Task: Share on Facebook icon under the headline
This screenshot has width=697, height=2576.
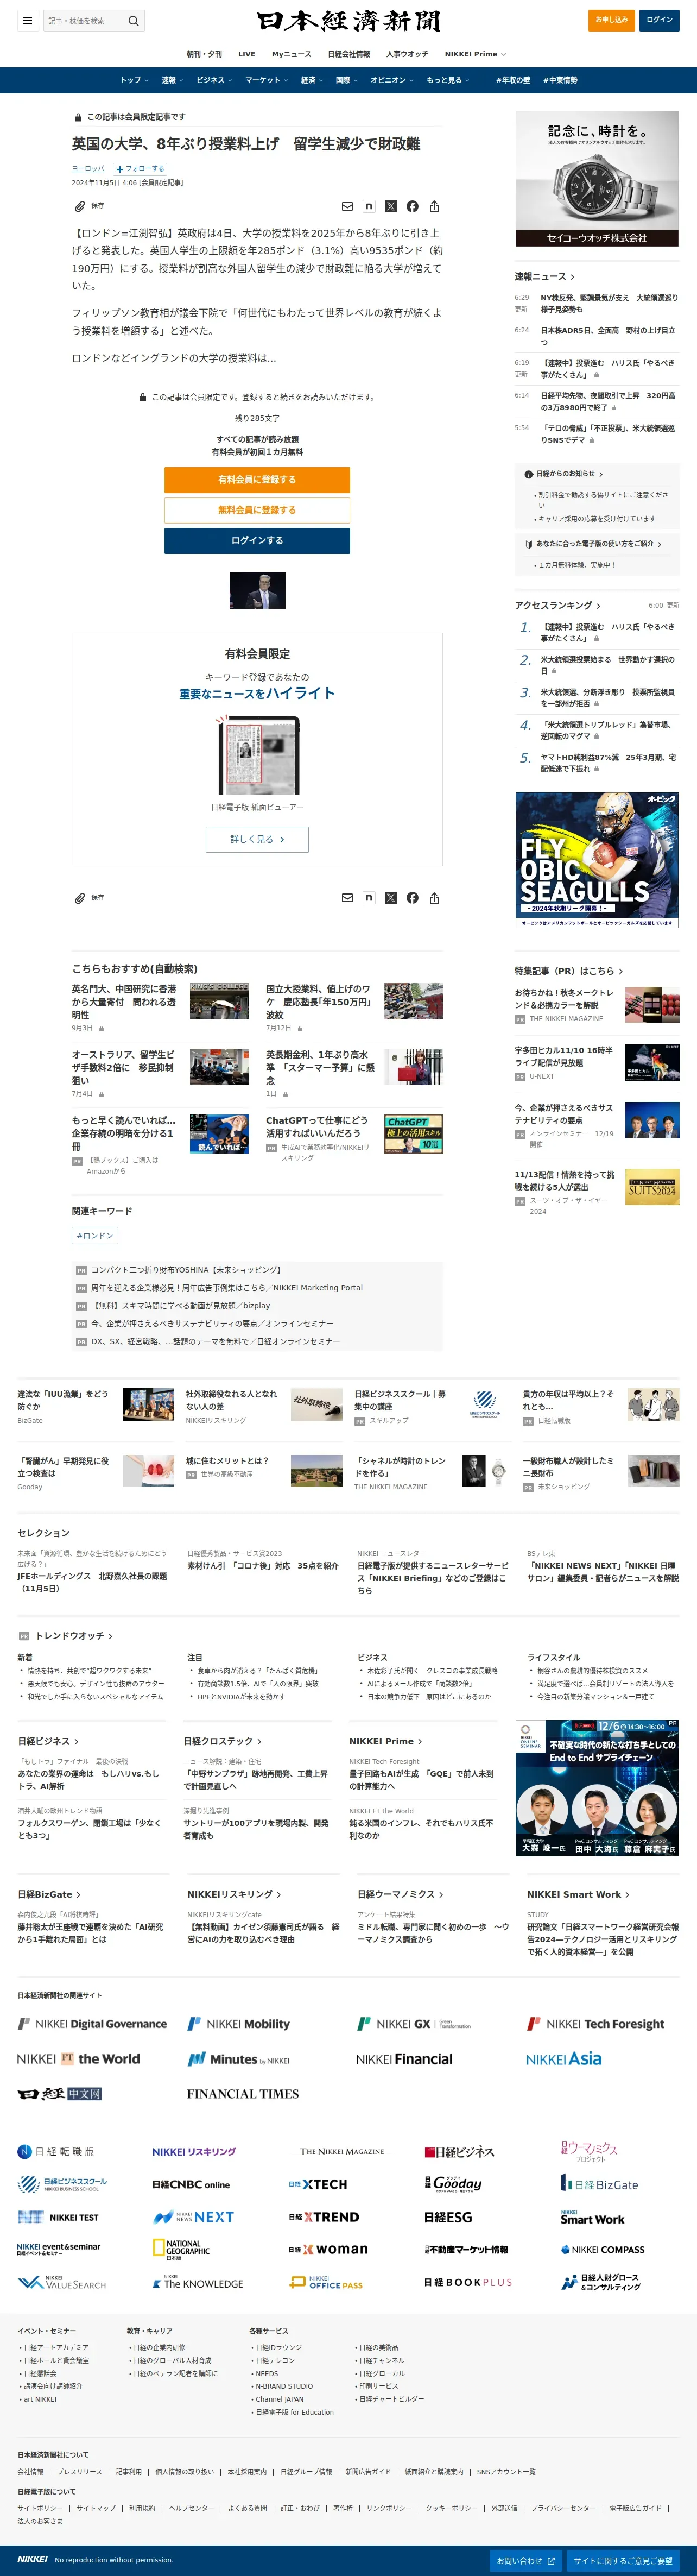Action: point(412,206)
